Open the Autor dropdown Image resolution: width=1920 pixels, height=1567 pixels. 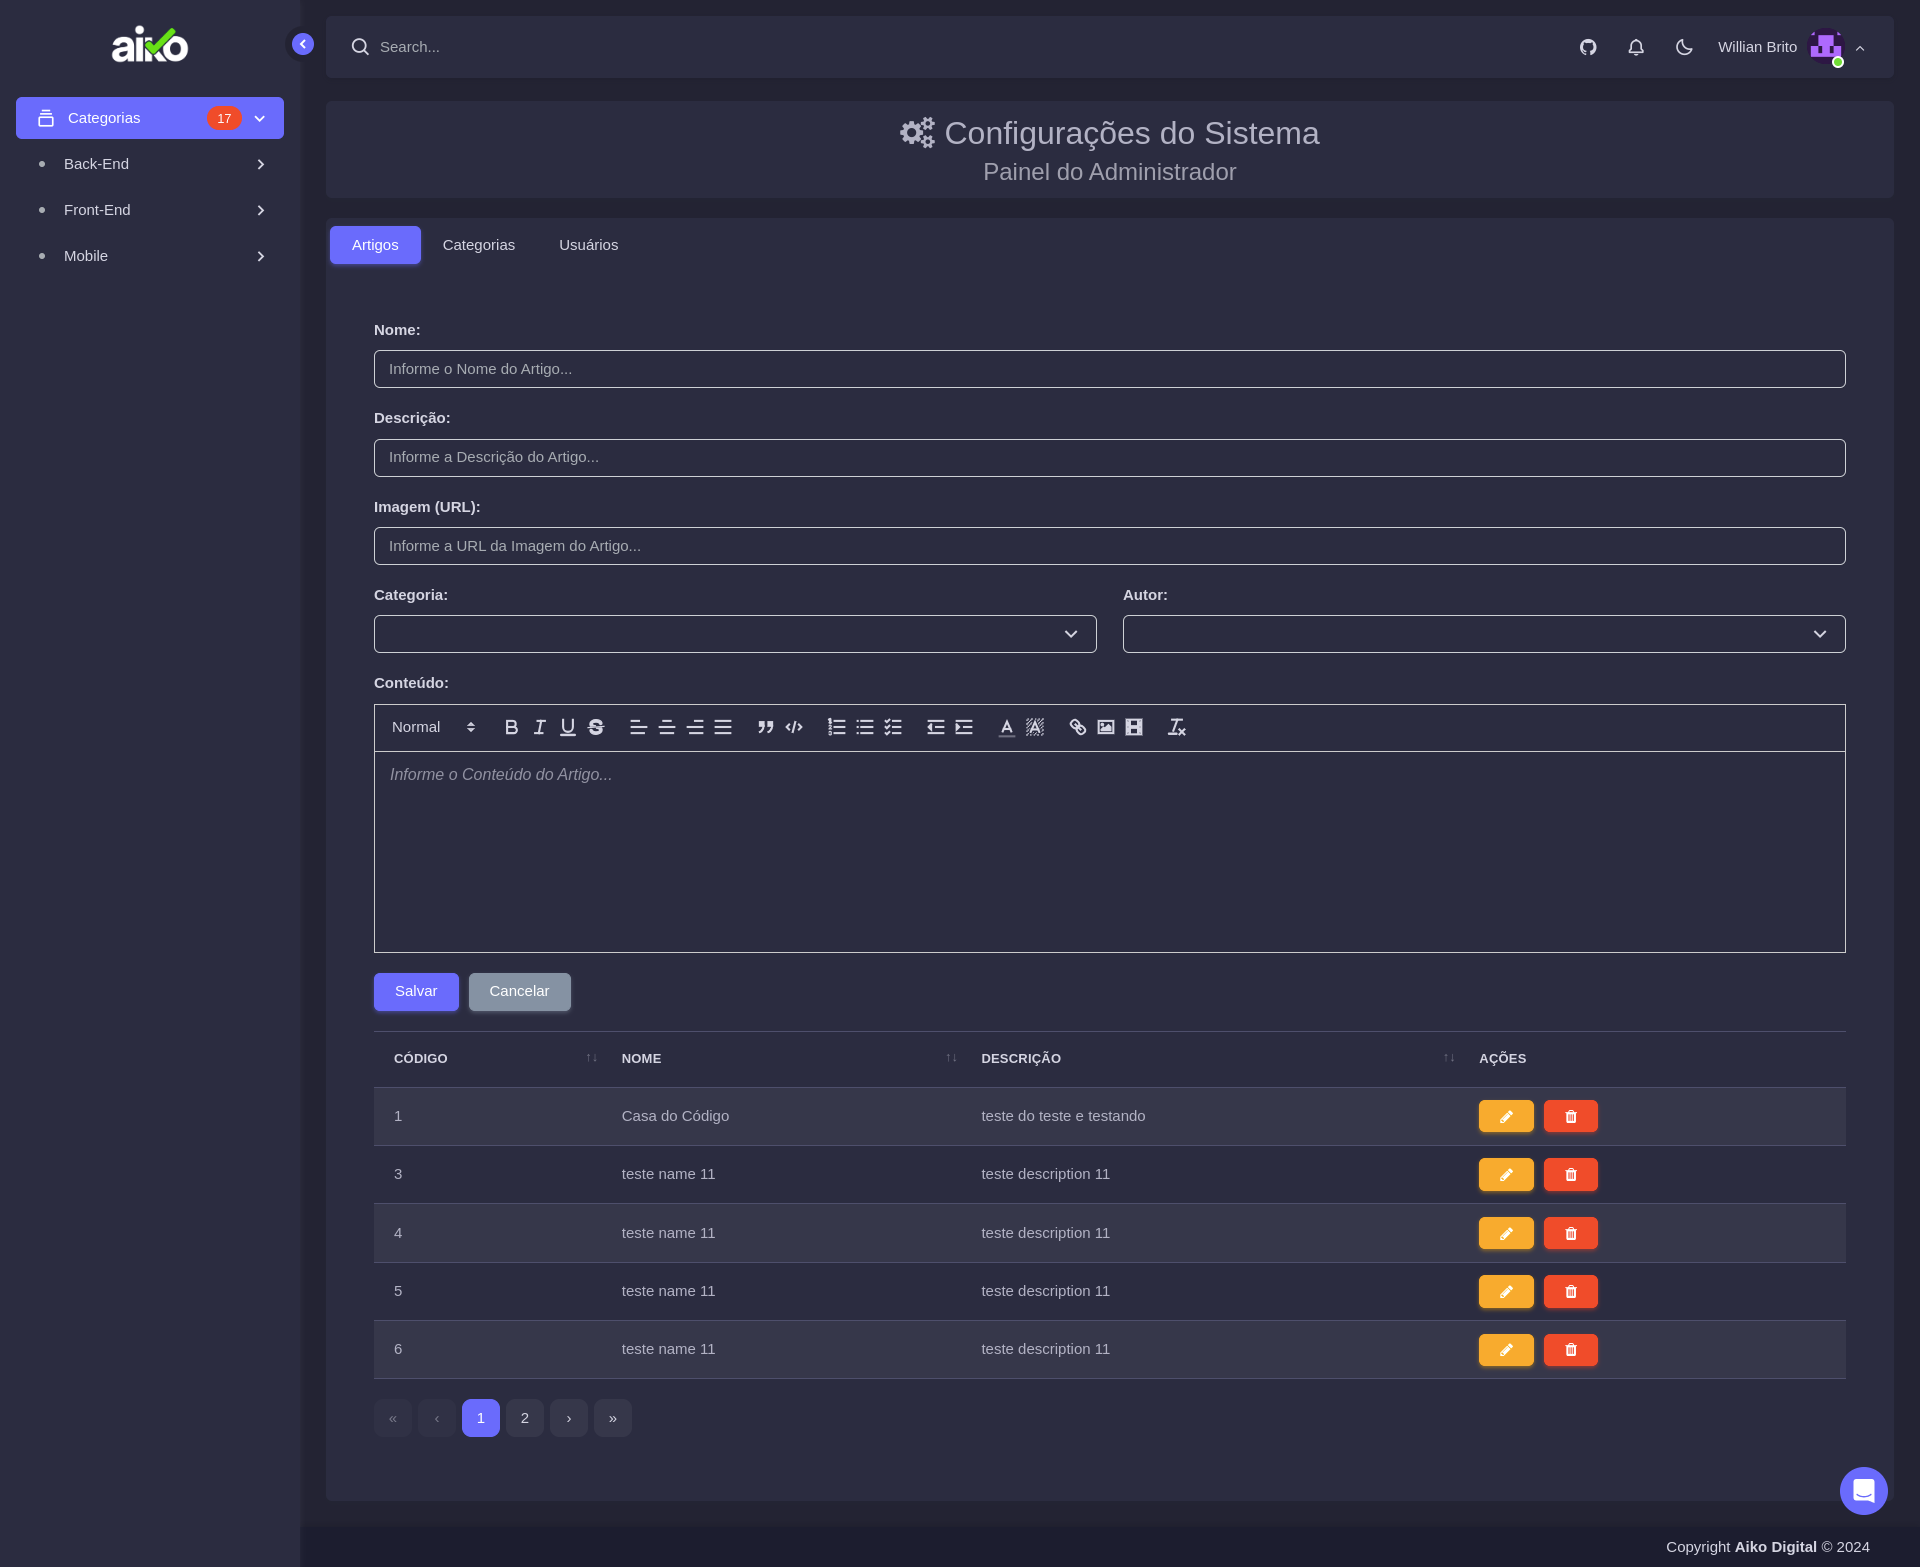point(1484,634)
